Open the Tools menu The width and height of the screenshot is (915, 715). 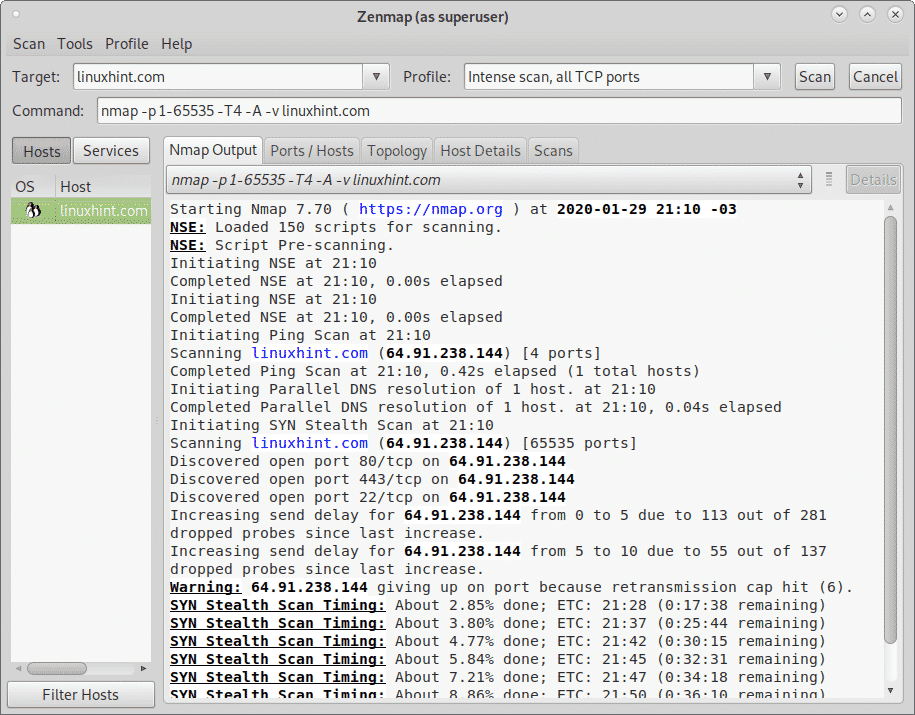click(x=75, y=44)
